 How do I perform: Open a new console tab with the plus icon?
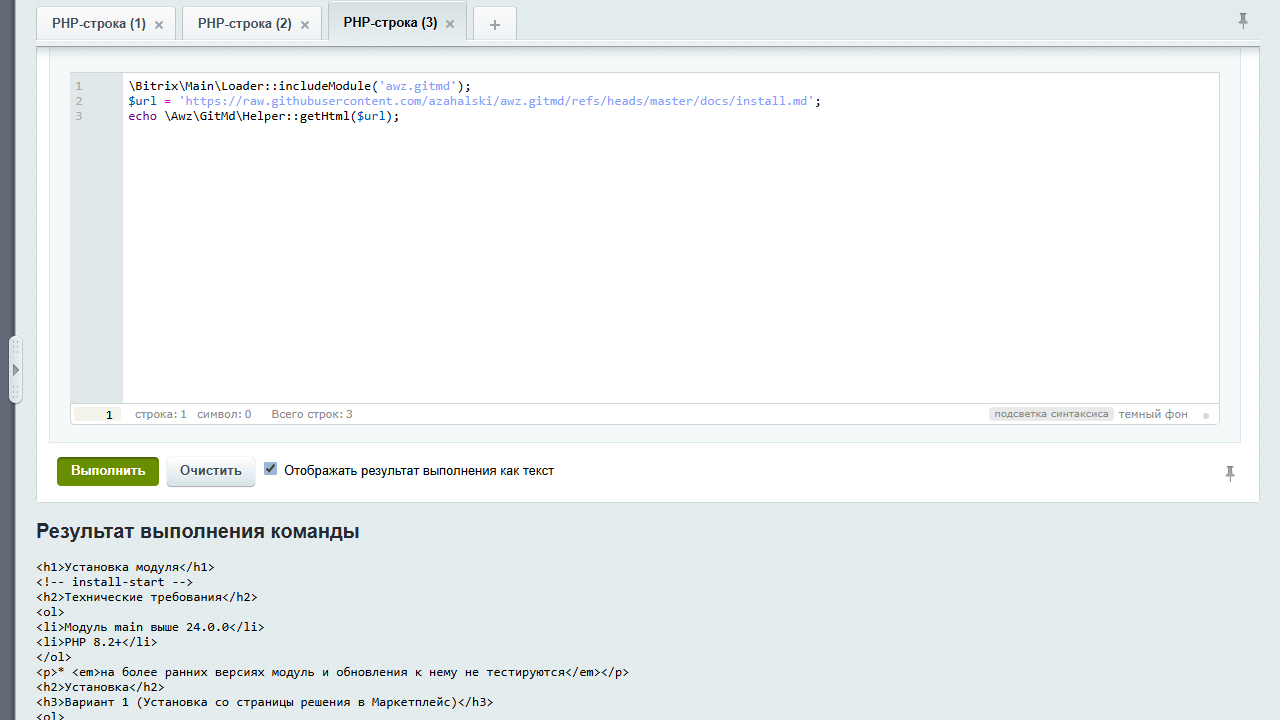coord(494,22)
